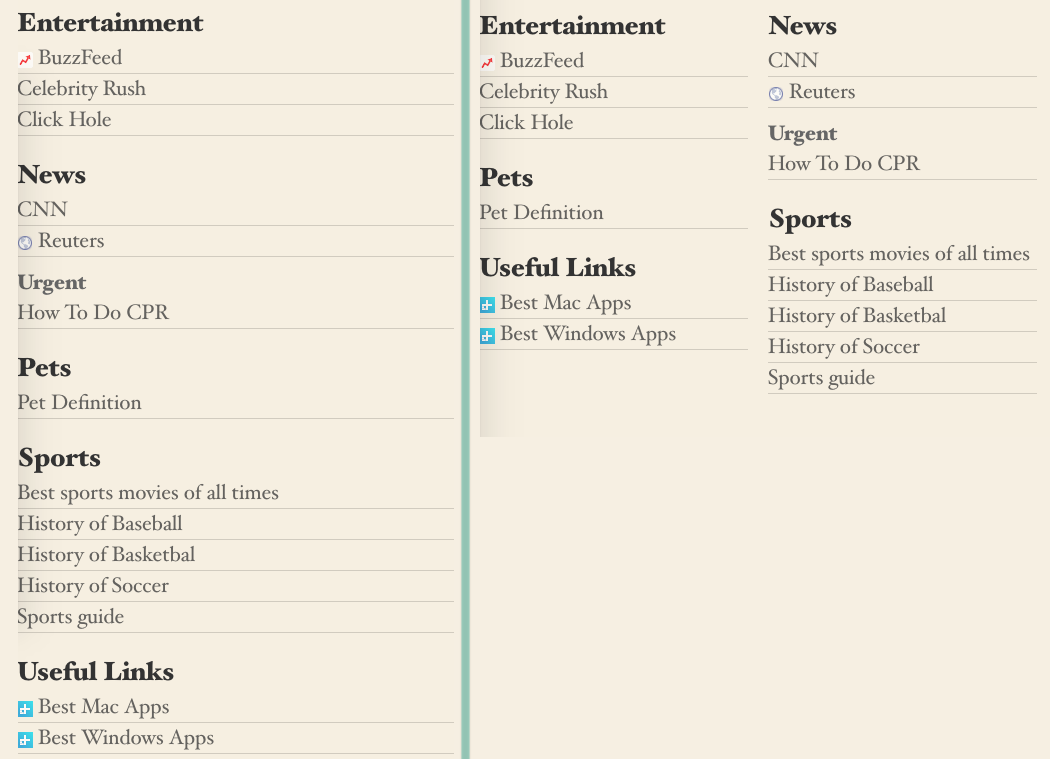Open Celebrity Rush in the two-column layout
The image size is (1050, 759).
pyautogui.click(x=544, y=91)
